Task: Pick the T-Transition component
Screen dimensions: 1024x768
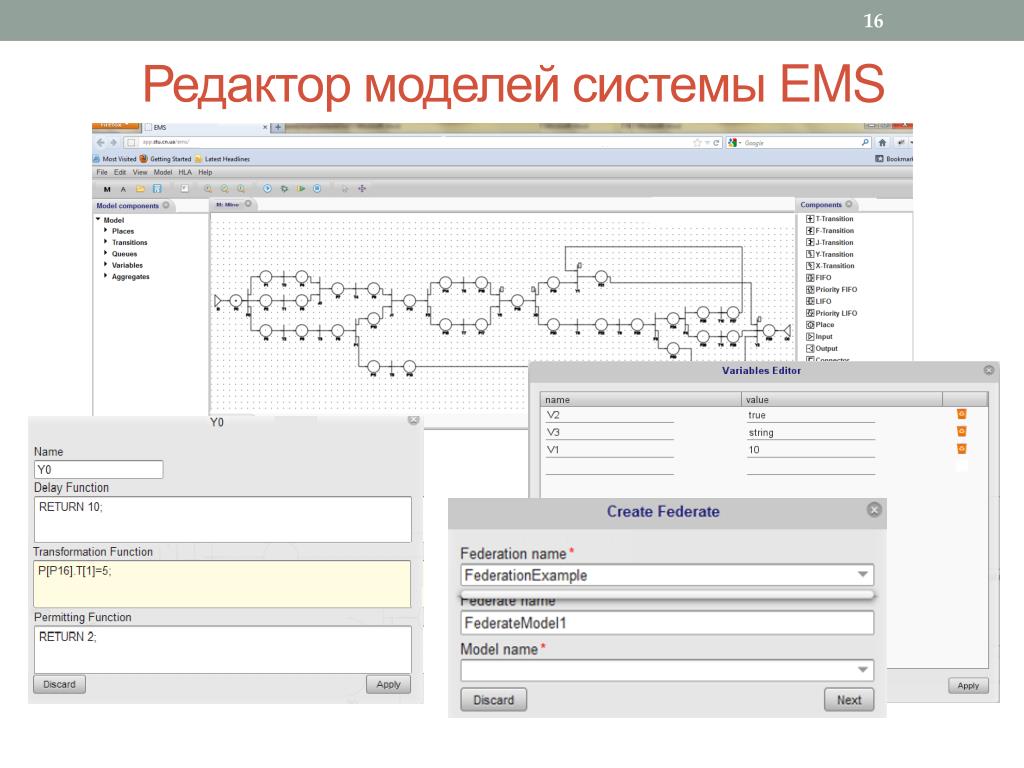Action: 829,219
